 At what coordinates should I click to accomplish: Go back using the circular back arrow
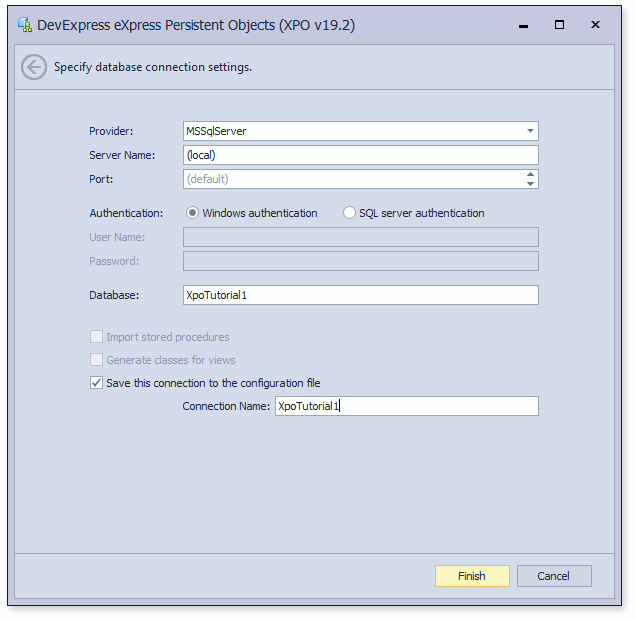click(x=34, y=67)
